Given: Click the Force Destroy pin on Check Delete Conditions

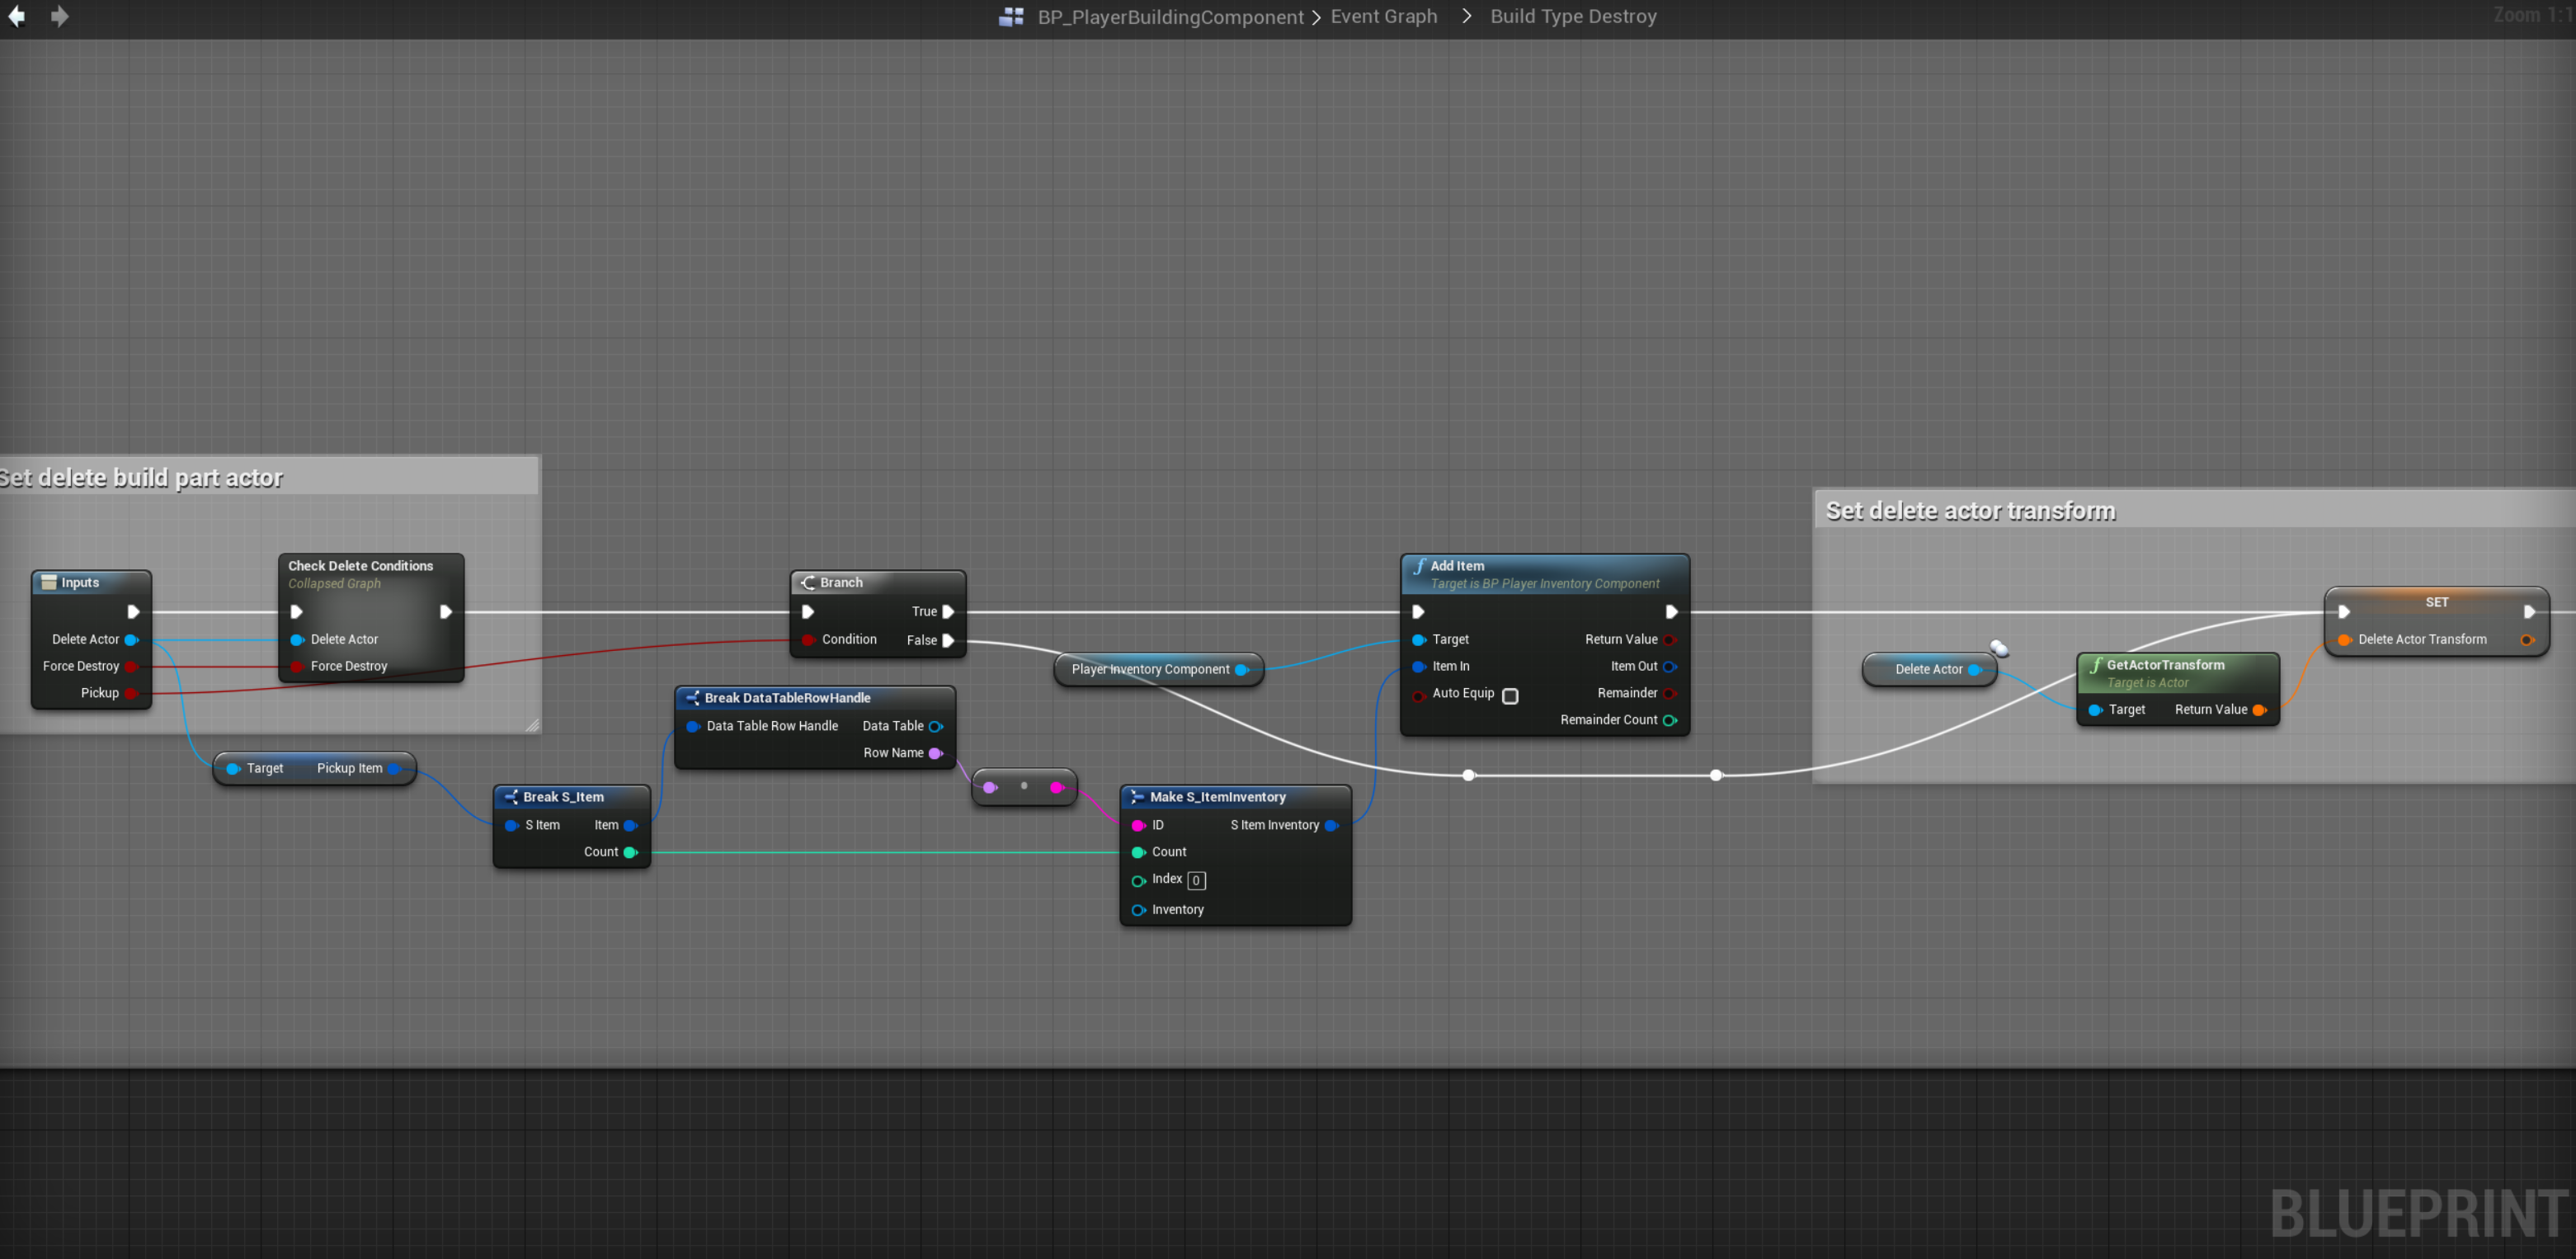Looking at the screenshot, I should tap(297, 666).
